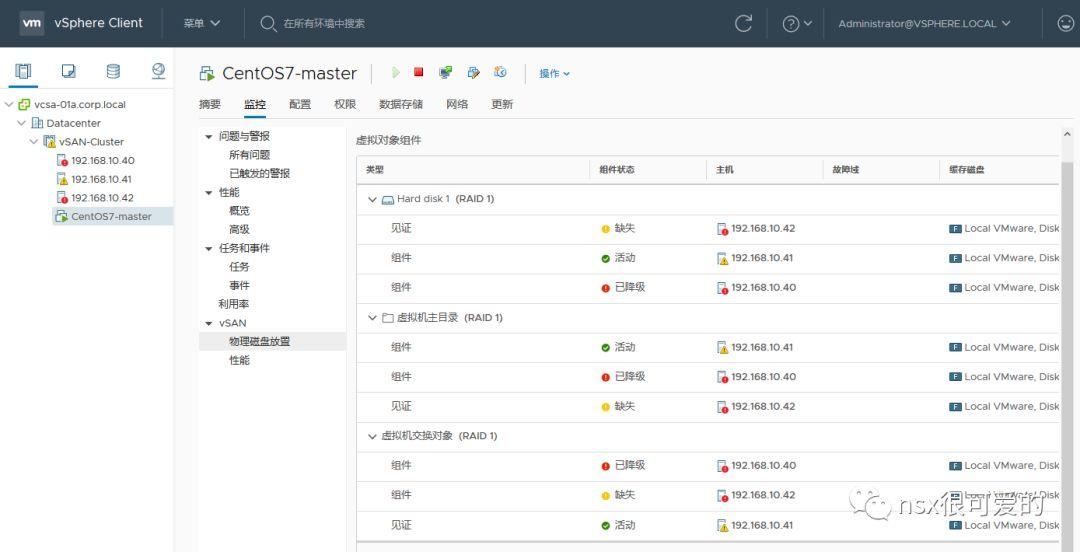Open the Administrator@VSPHERE.LOCAL user menu
Image resolution: width=1080 pixels, height=552 pixels.
[924, 23]
